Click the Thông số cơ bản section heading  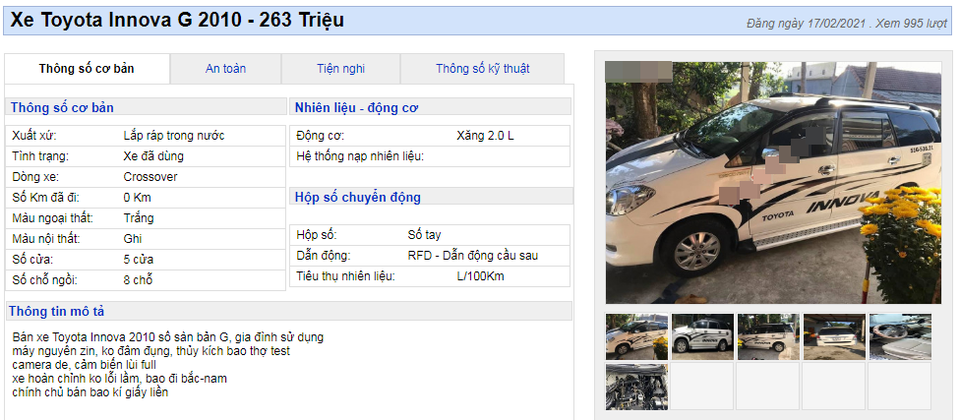coord(61,108)
